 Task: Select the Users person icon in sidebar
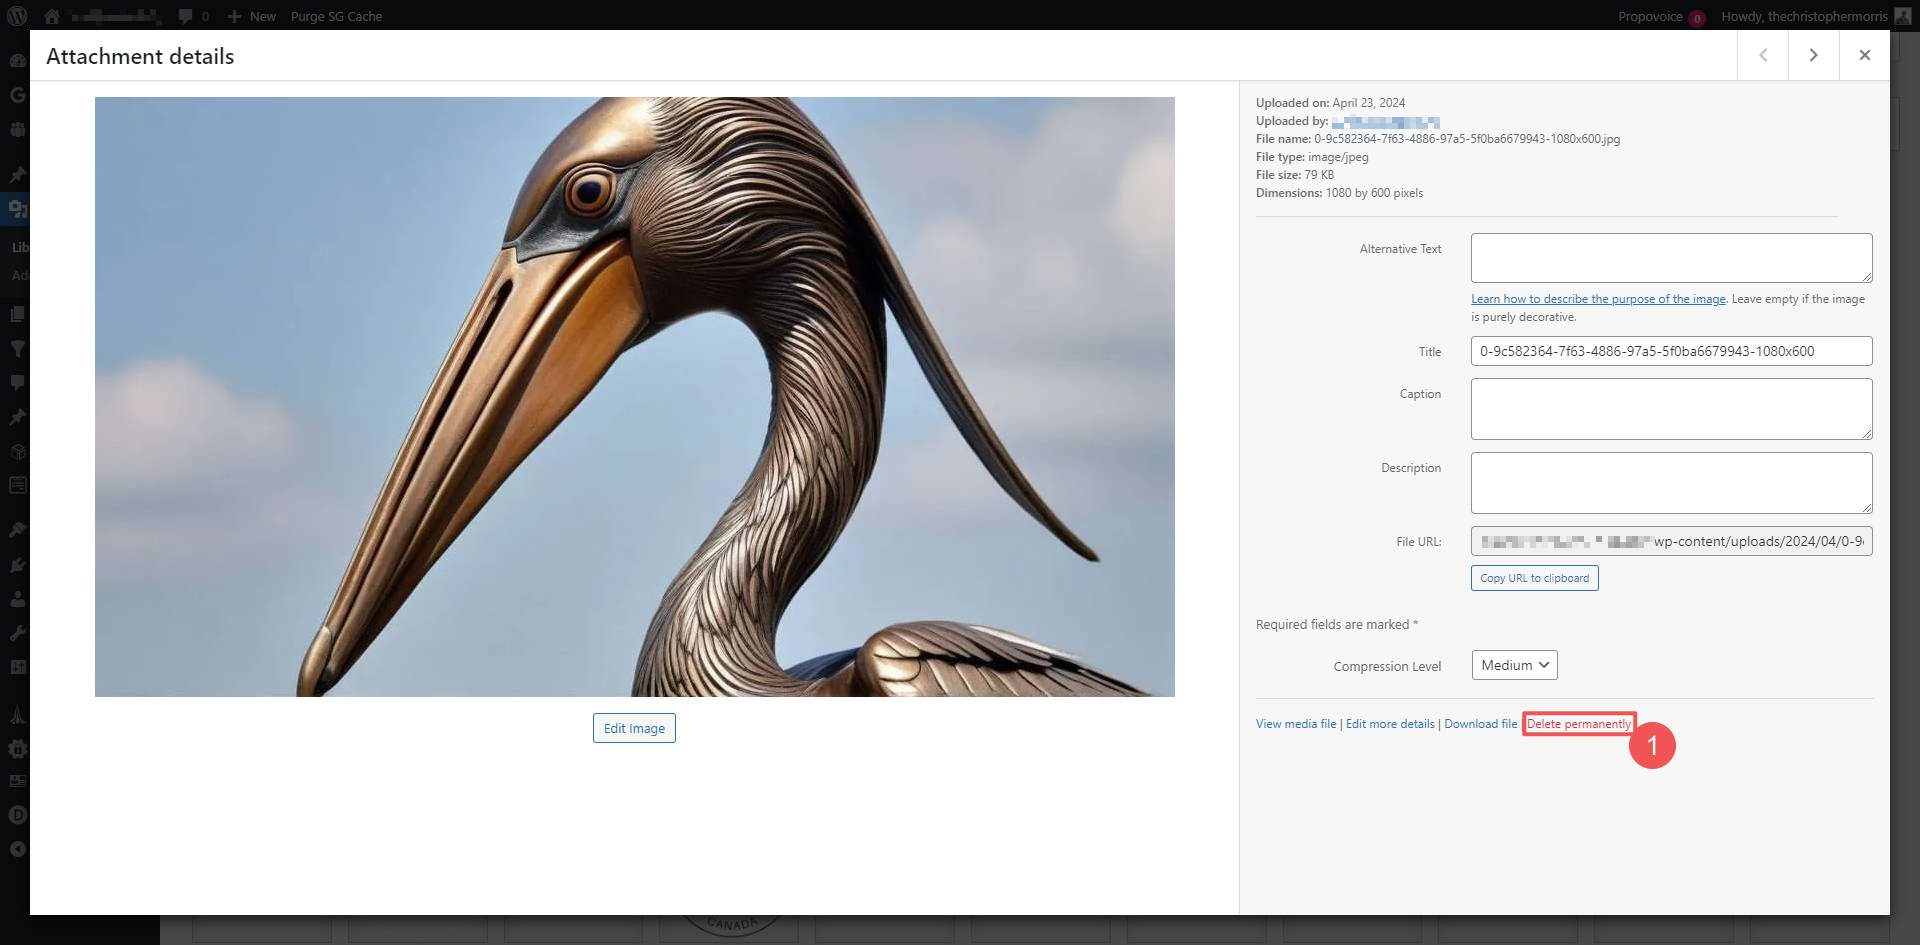click(x=17, y=598)
